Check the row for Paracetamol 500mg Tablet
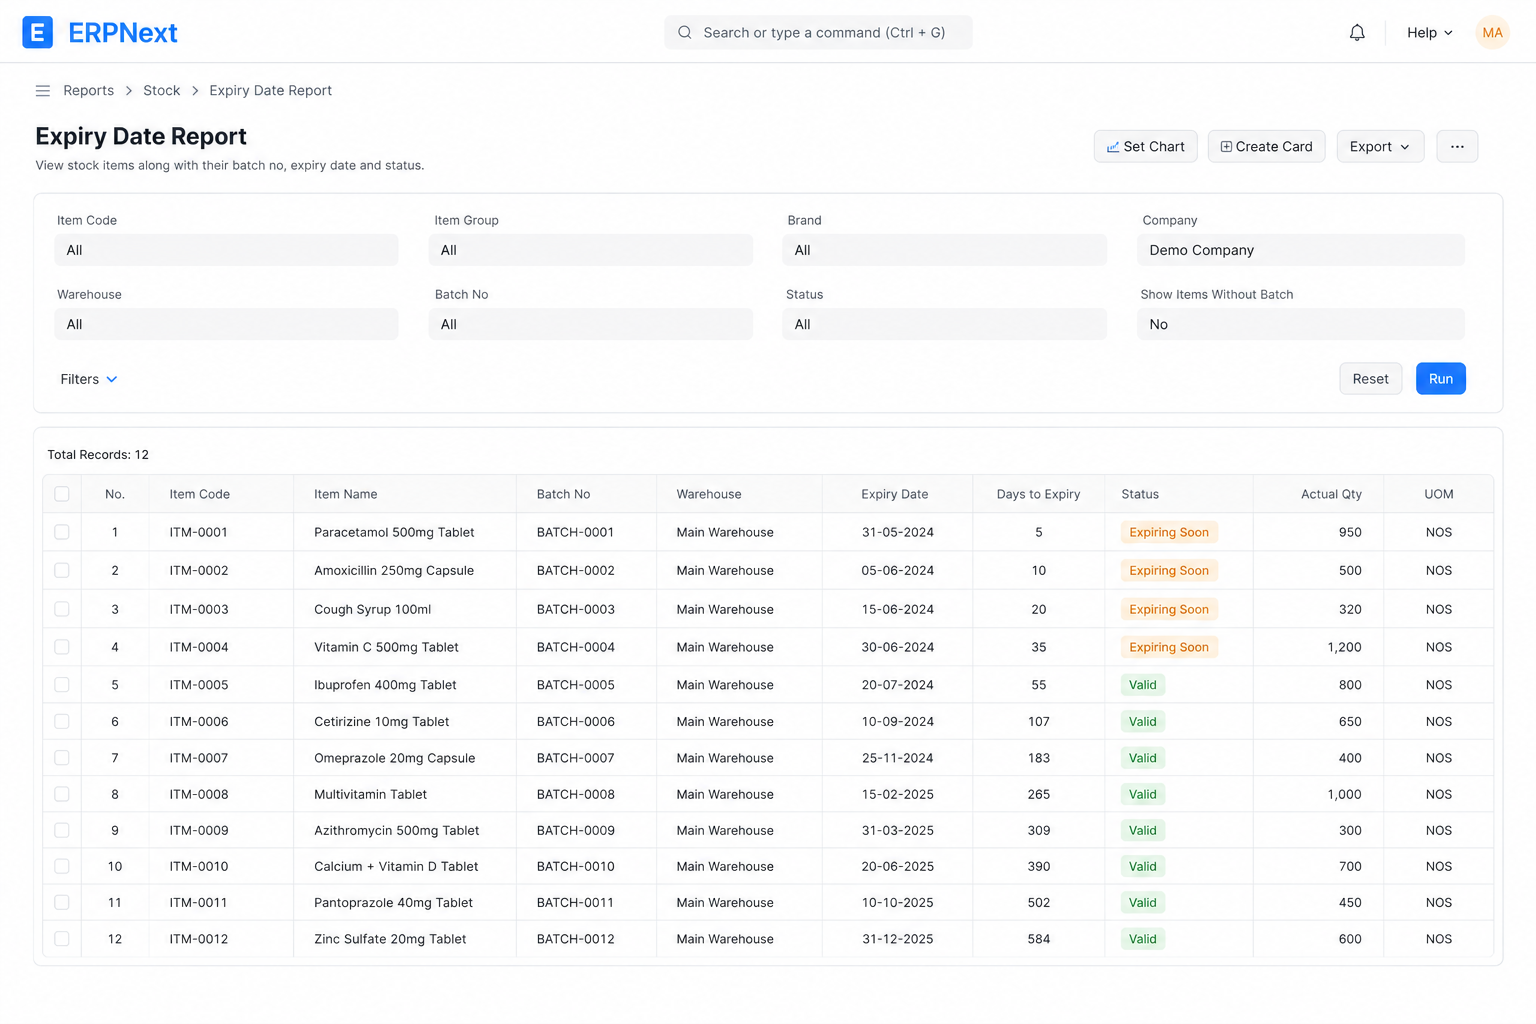1536x1024 pixels. point(62,532)
